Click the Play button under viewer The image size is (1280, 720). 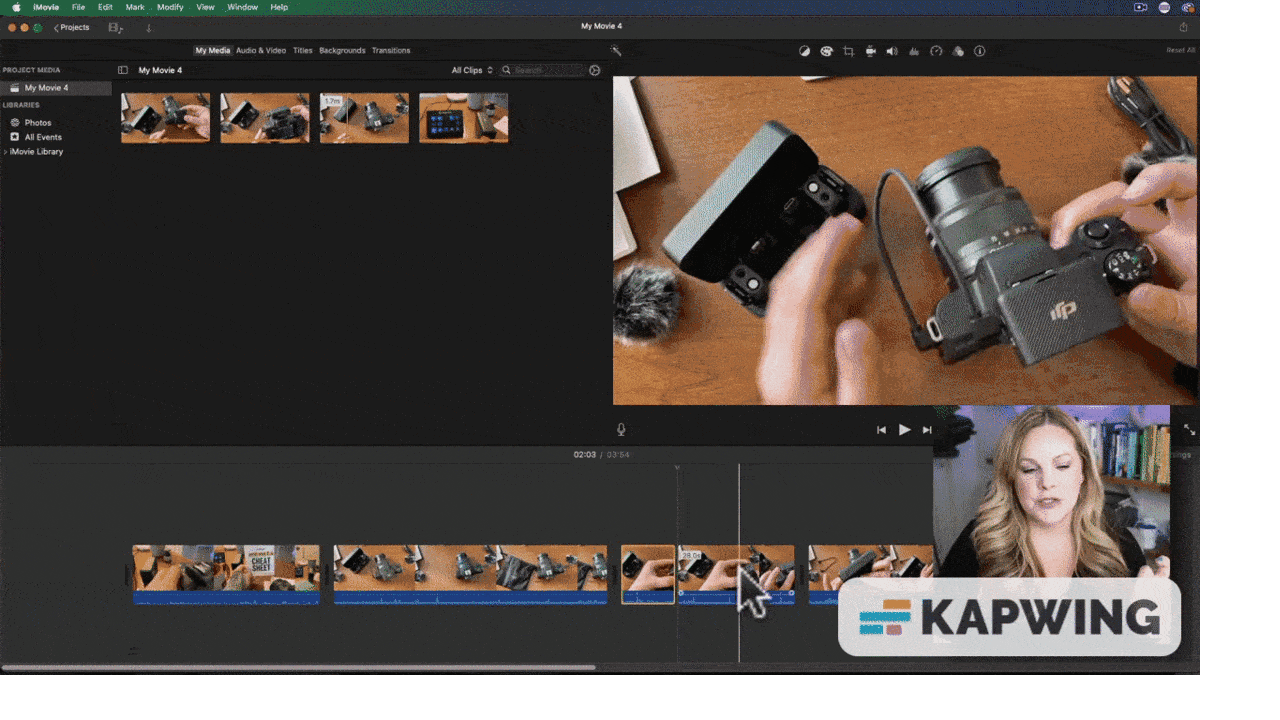coord(904,430)
